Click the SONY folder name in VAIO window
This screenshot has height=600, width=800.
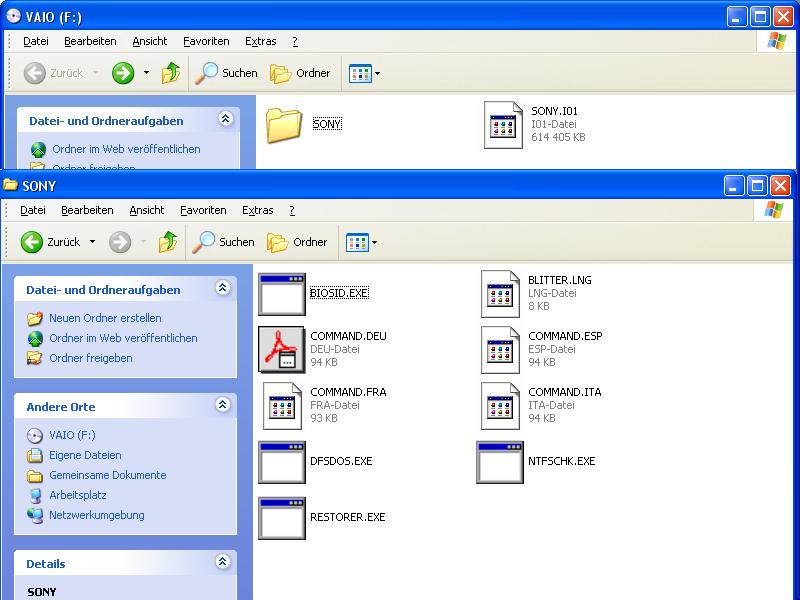tap(327, 124)
